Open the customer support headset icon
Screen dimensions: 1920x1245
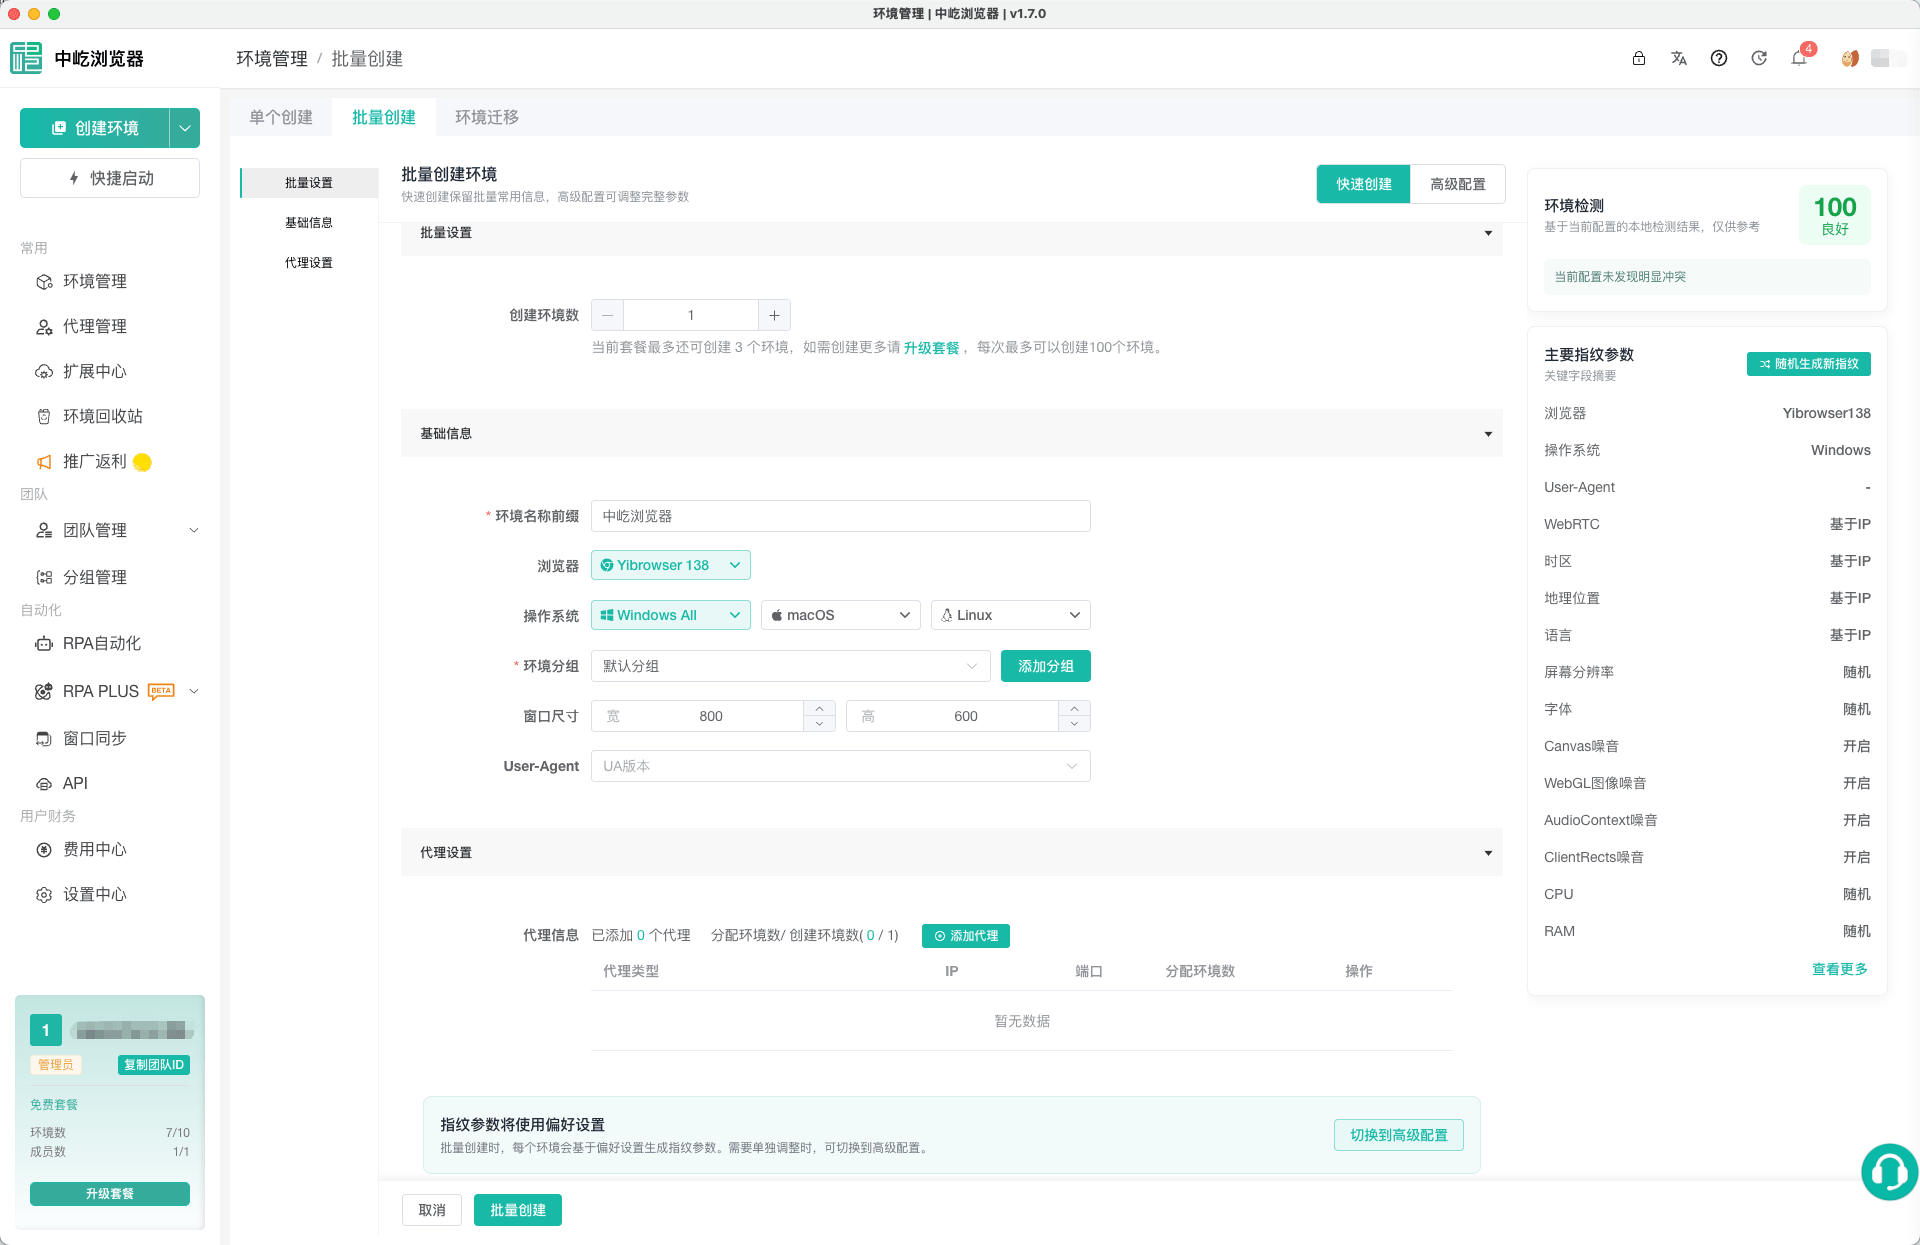point(1889,1171)
